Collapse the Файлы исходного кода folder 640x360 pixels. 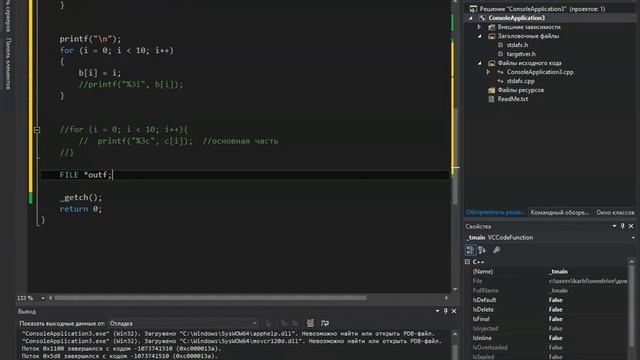tap(480, 63)
